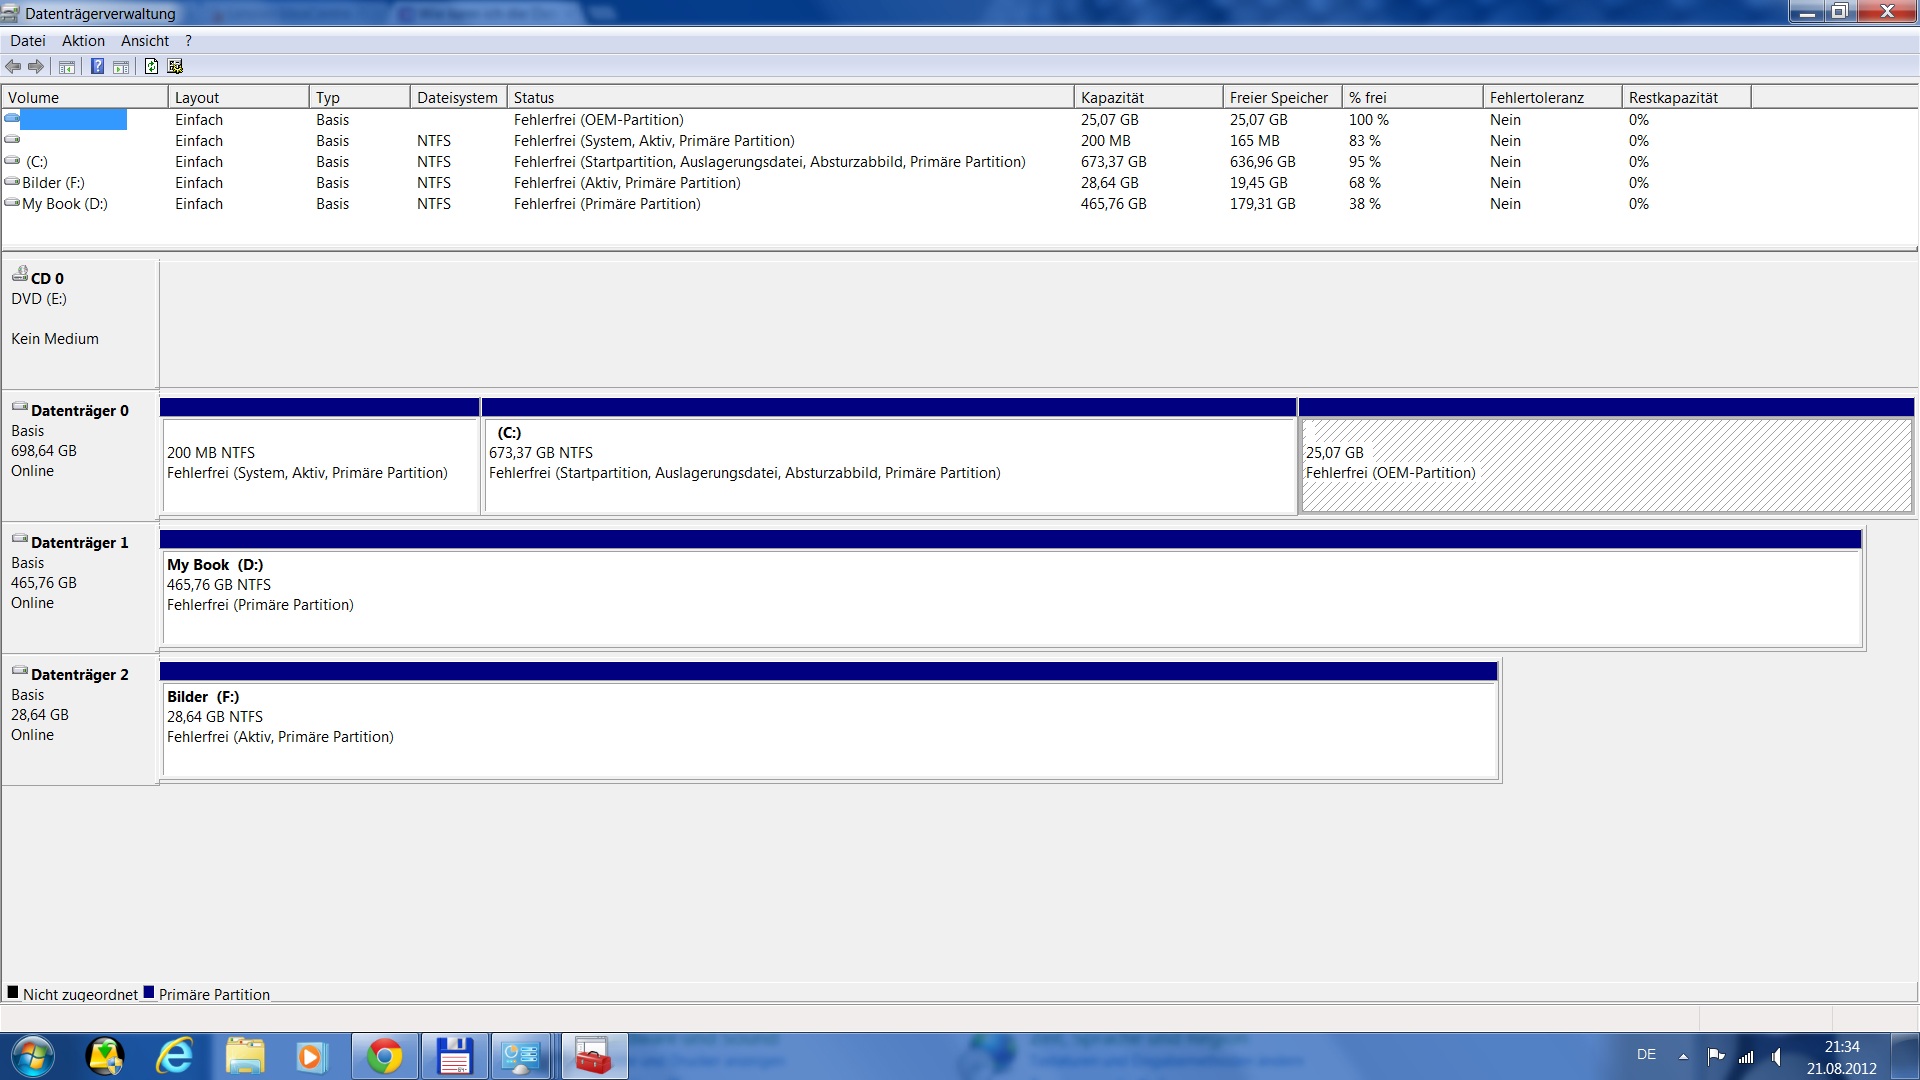
Task: Click the back arrow toolbar icon
Action: point(13,67)
